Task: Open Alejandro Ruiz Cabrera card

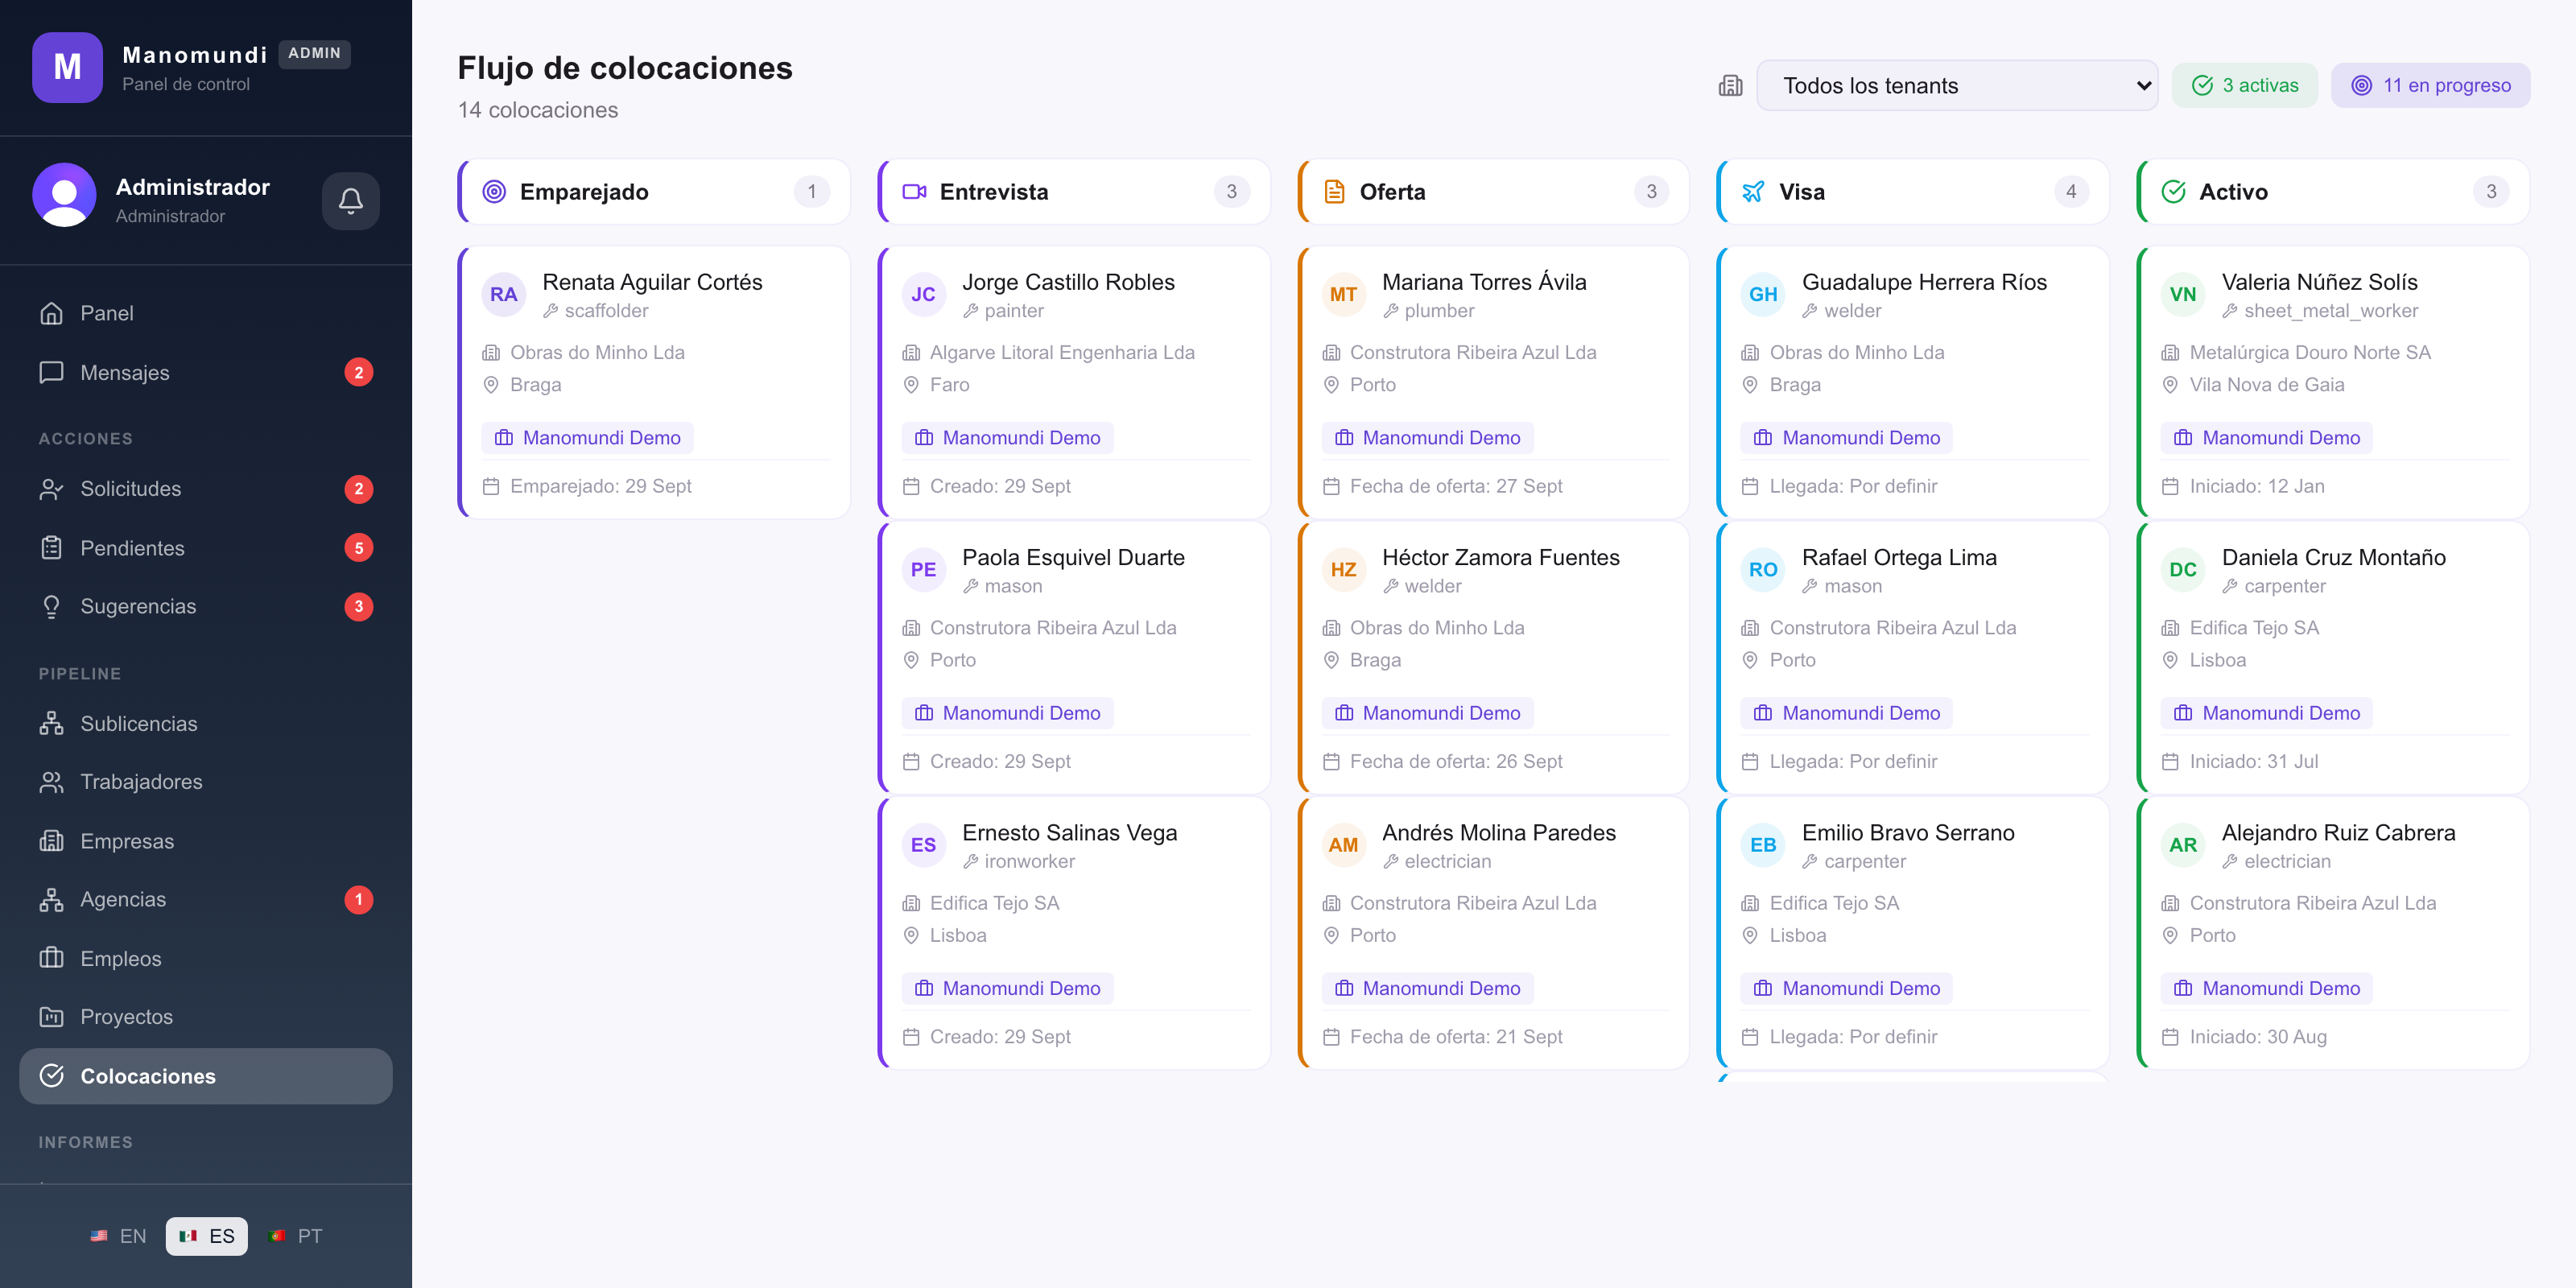Action: [2333, 933]
